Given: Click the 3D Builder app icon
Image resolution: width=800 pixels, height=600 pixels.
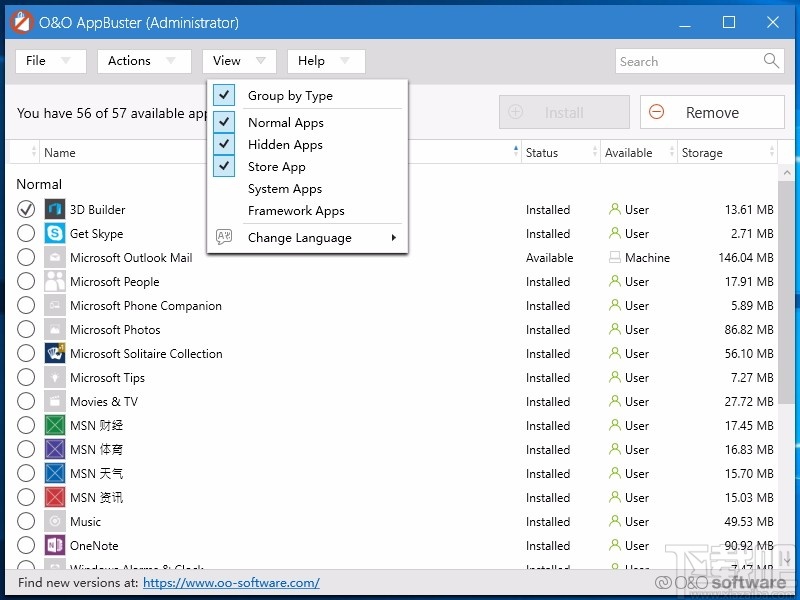Looking at the screenshot, I should (x=54, y=209).
